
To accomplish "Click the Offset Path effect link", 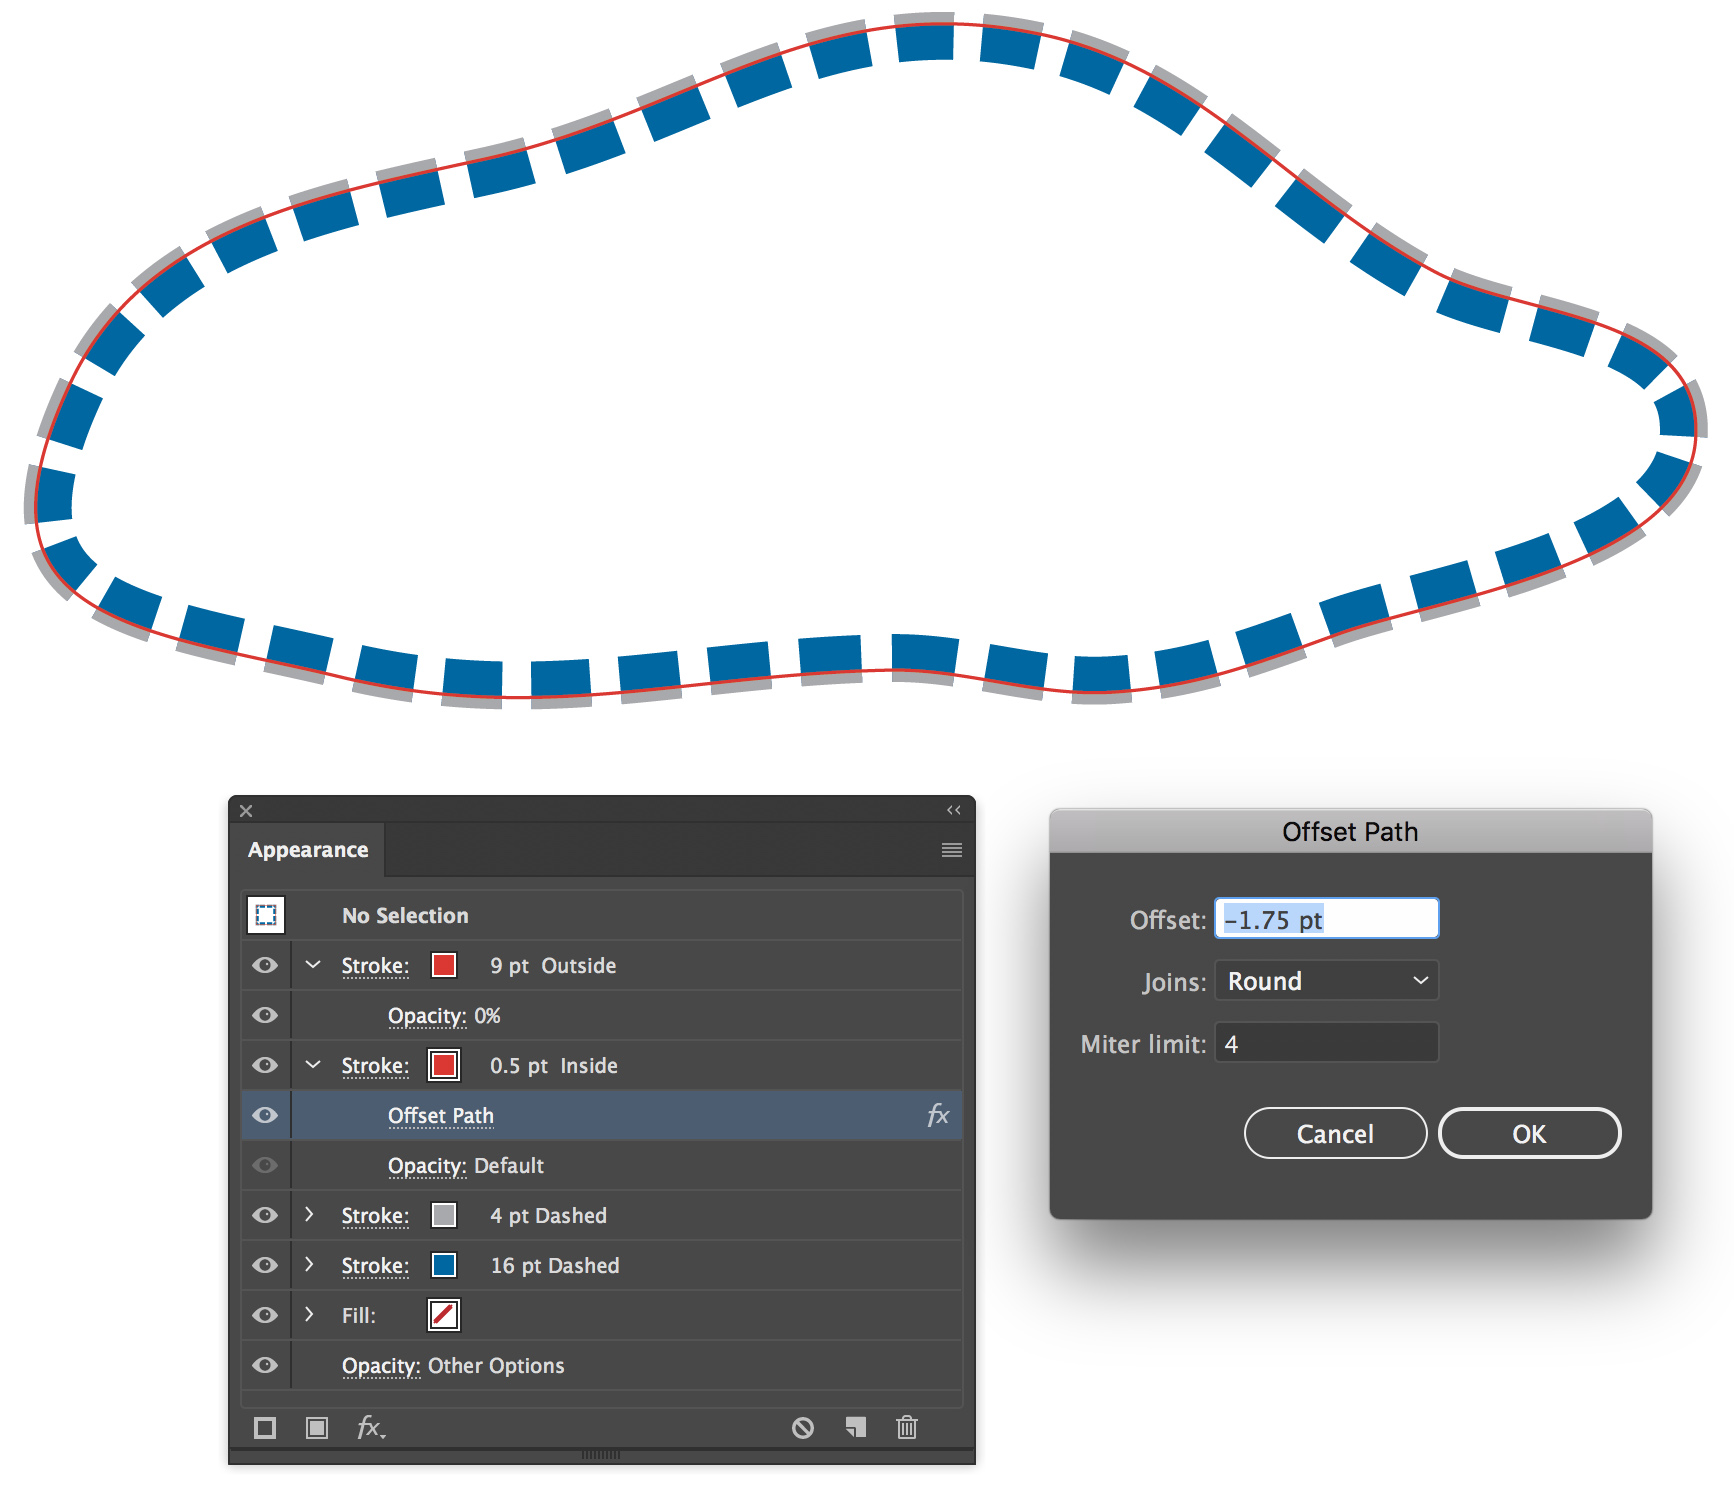I will coord(441,1116).
